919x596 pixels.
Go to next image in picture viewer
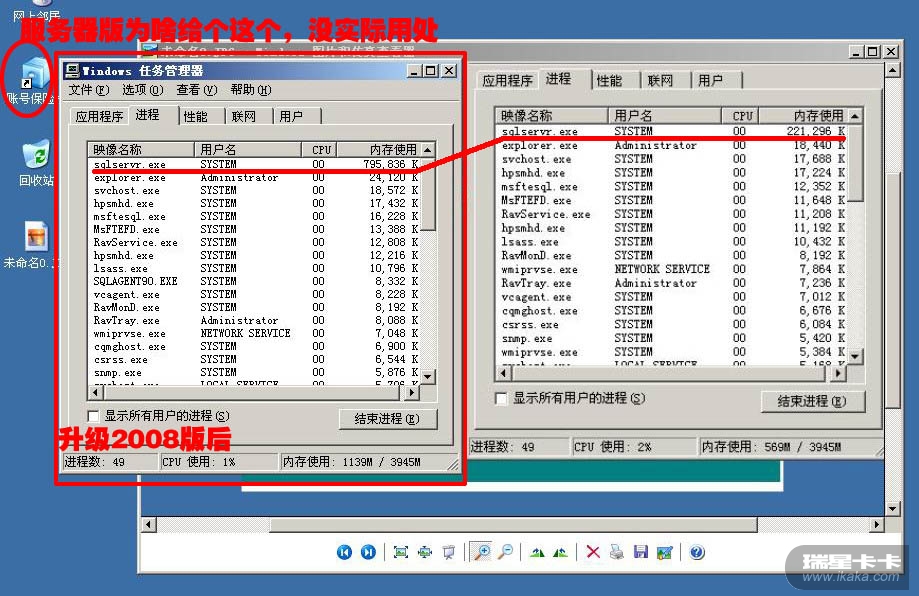(368, 552)
